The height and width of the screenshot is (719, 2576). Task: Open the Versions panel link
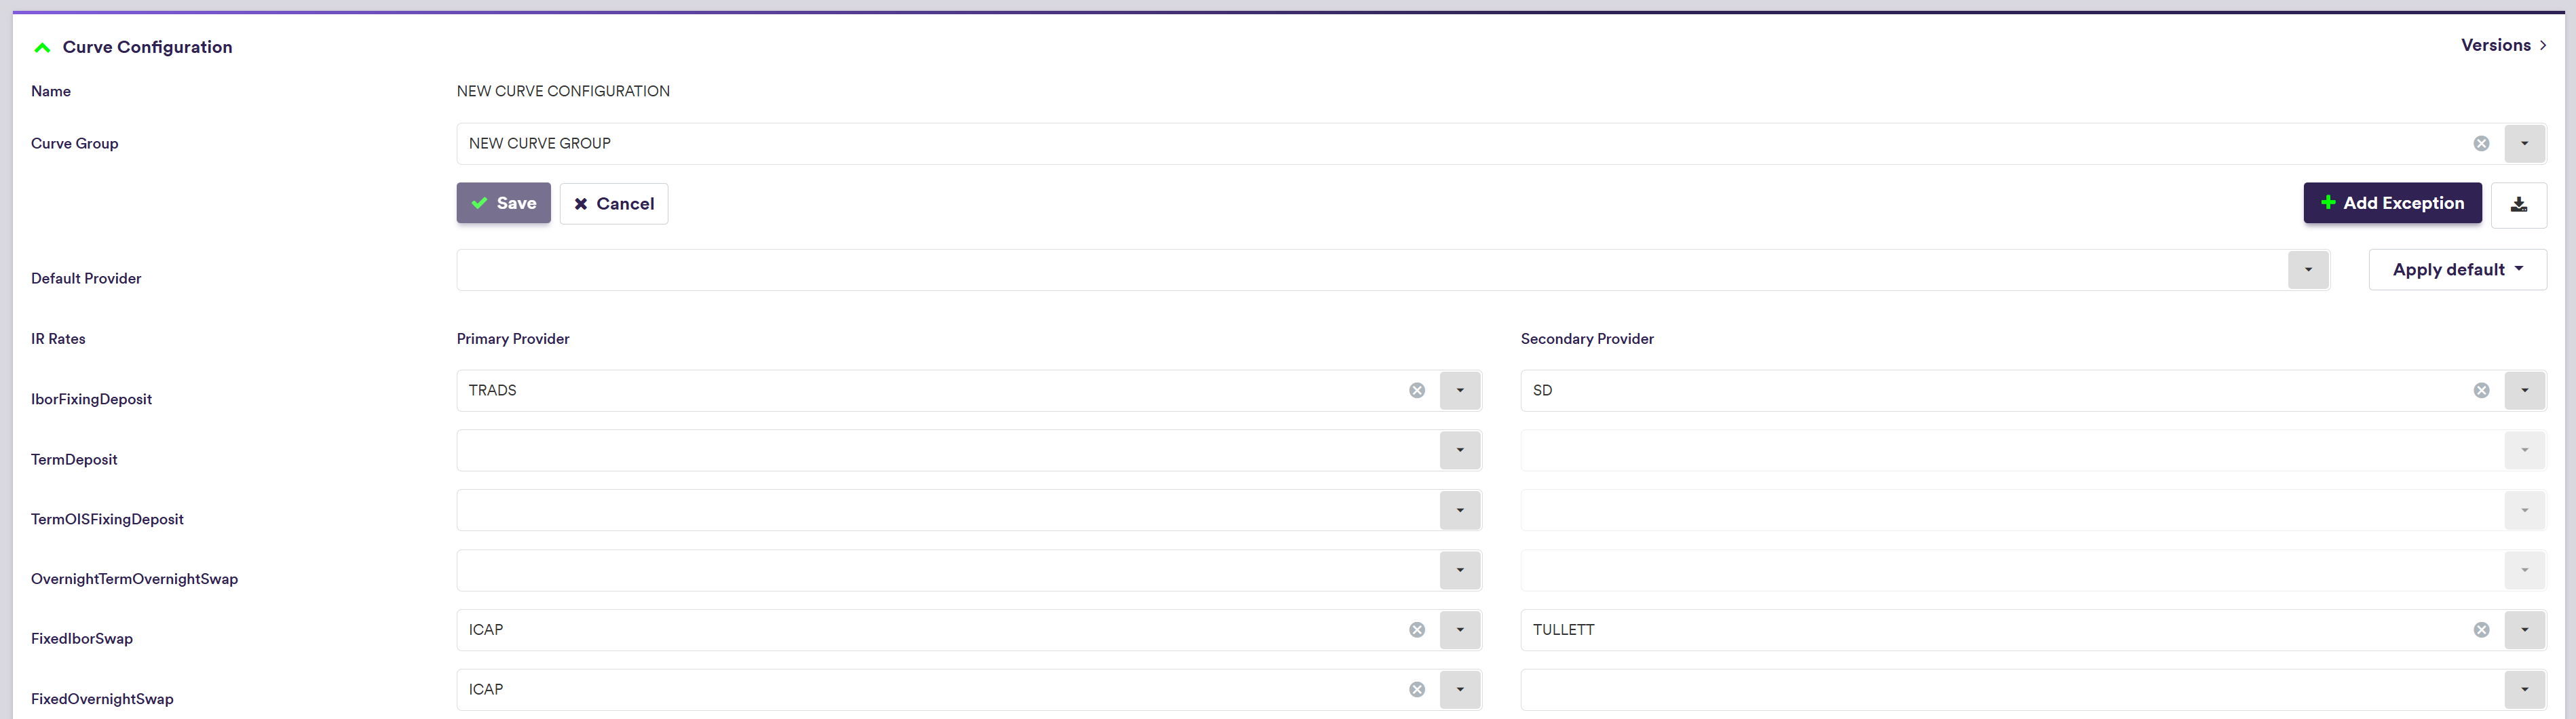click(2503, 45)
